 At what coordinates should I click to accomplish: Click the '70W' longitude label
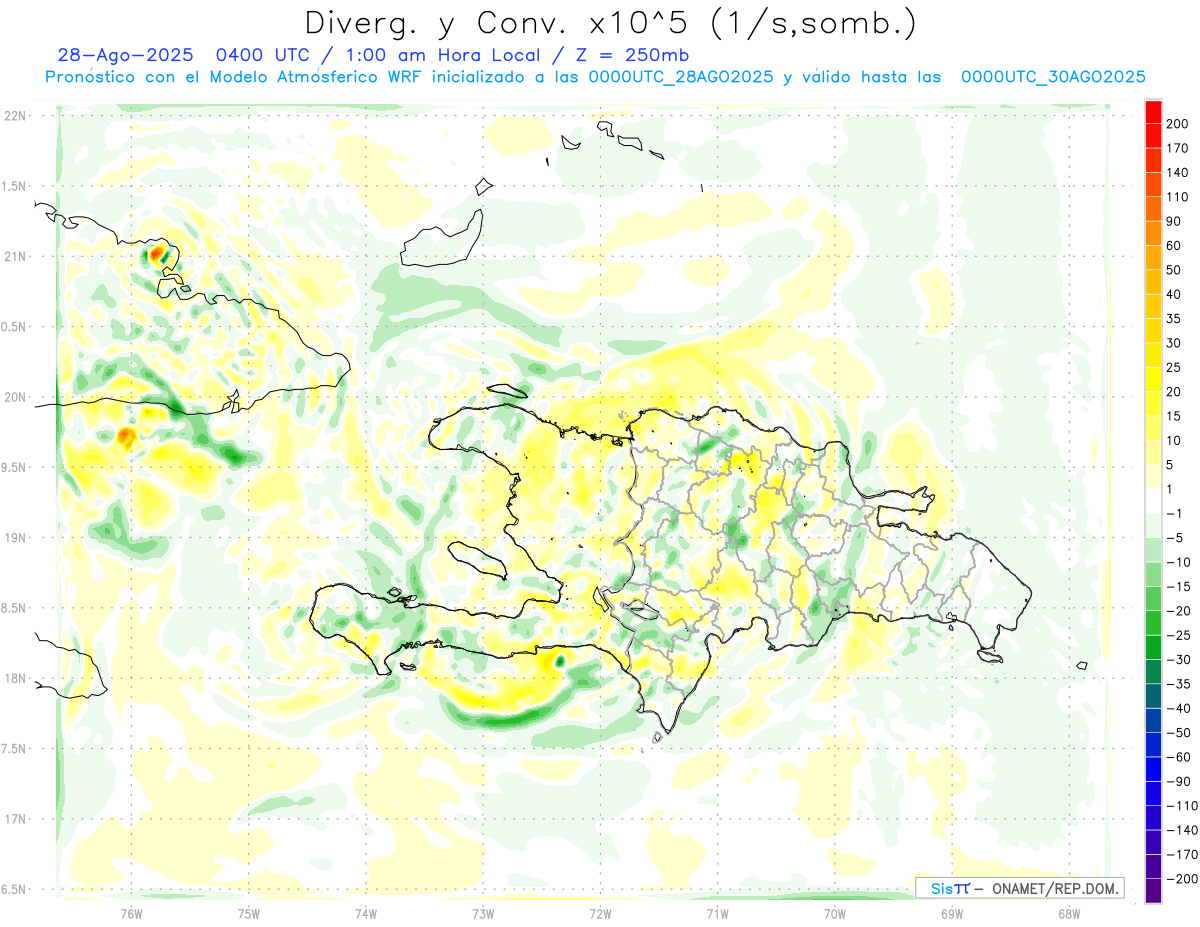[835, 912]
